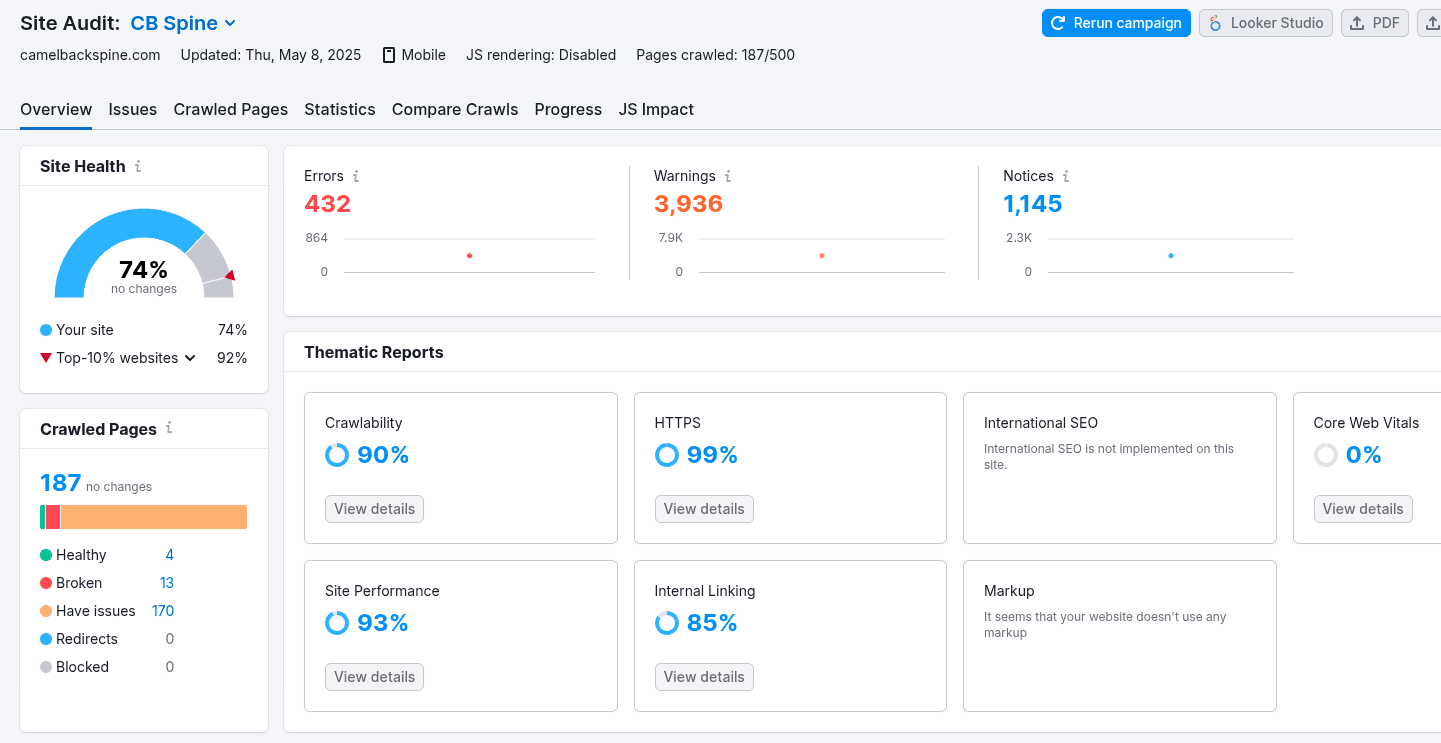Click the 432 errors count
Screen dimensions: 1441x743
pyautogui.click(x=327, y=204)
